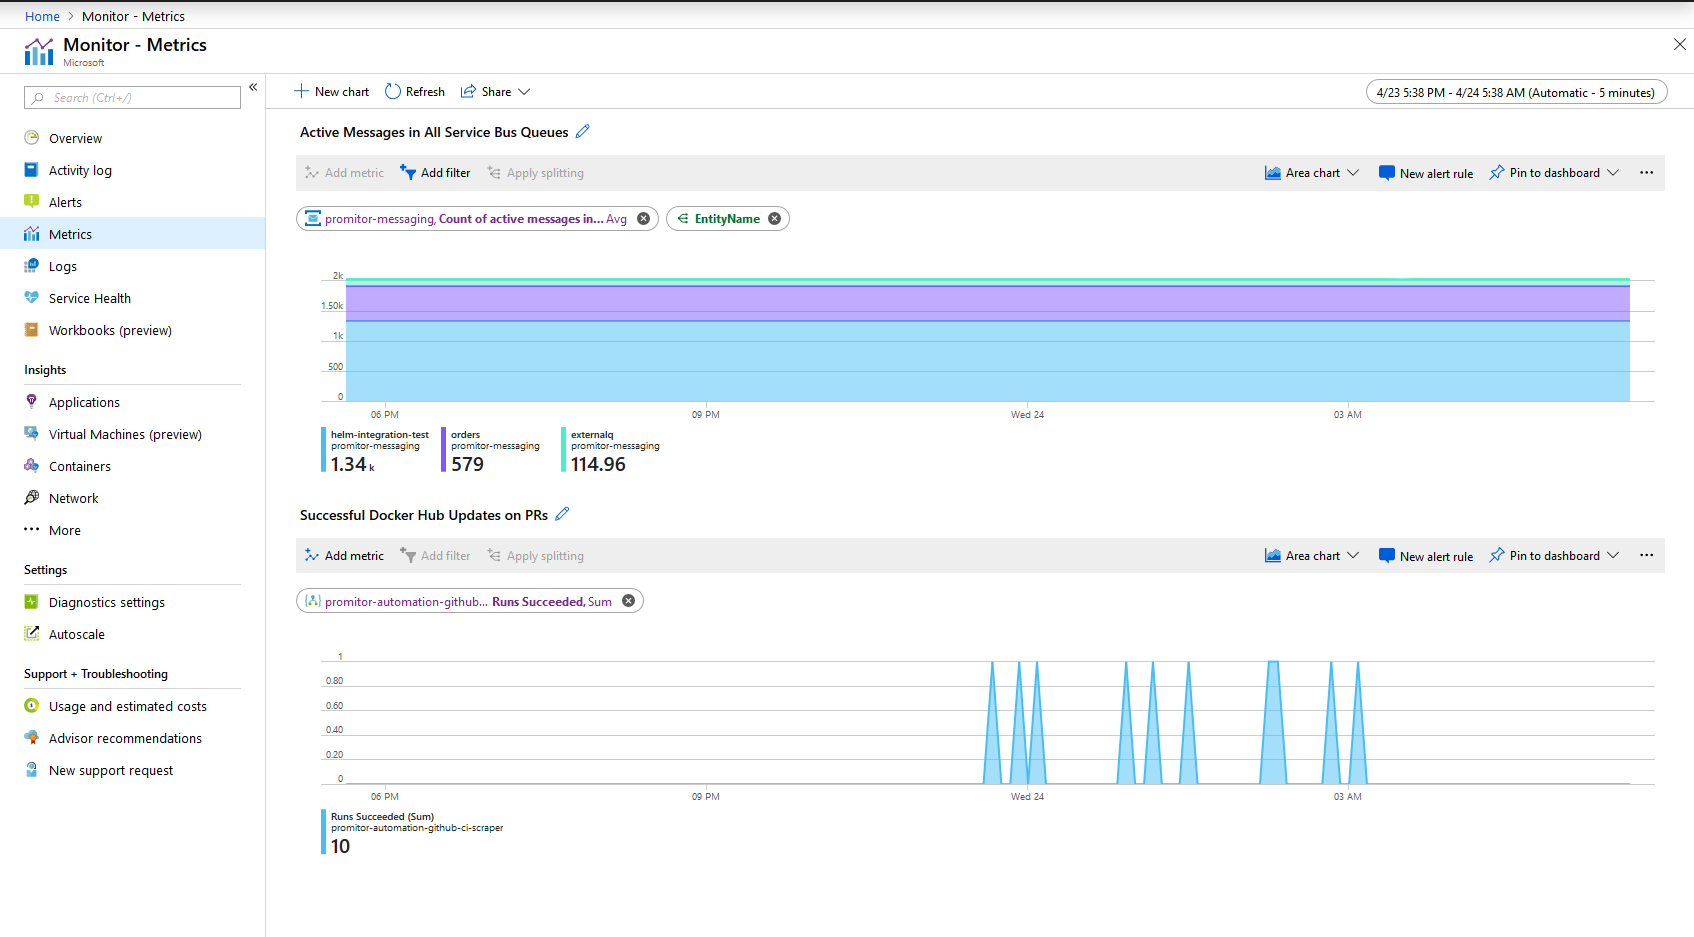This screenshot has height=937, width=1694.
Task: Go to Service Health in the sidebar
Action: [89, 298]
